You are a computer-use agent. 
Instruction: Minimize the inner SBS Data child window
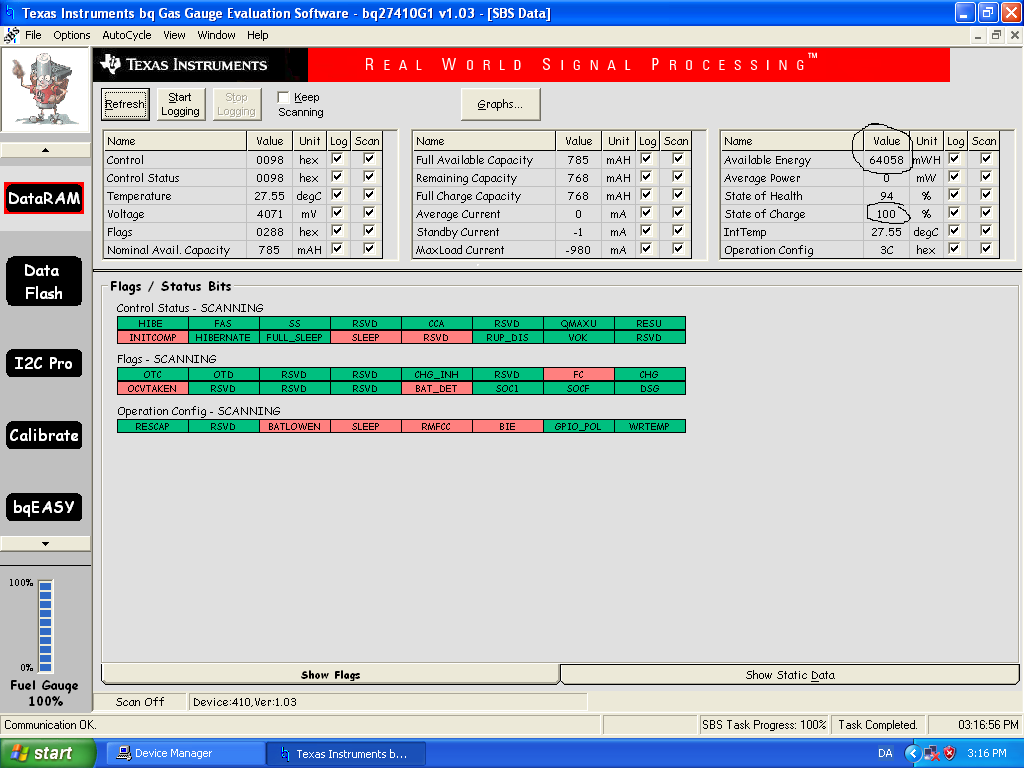click(978, 35)
